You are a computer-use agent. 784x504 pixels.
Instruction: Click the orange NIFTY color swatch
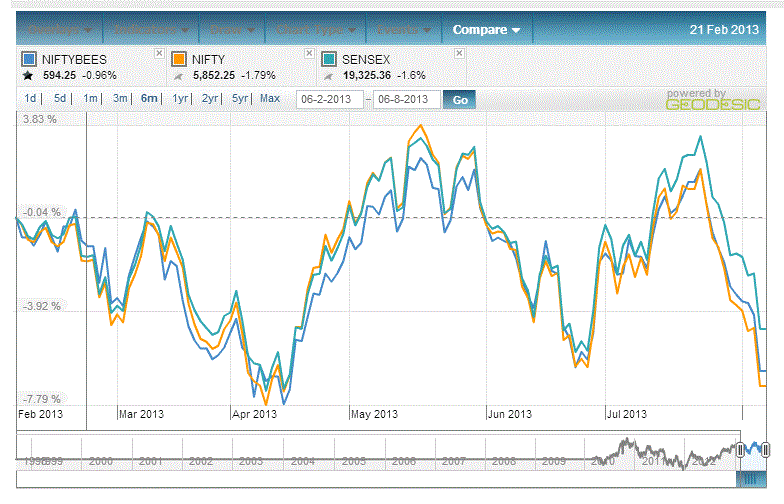[x=179, y=59]
